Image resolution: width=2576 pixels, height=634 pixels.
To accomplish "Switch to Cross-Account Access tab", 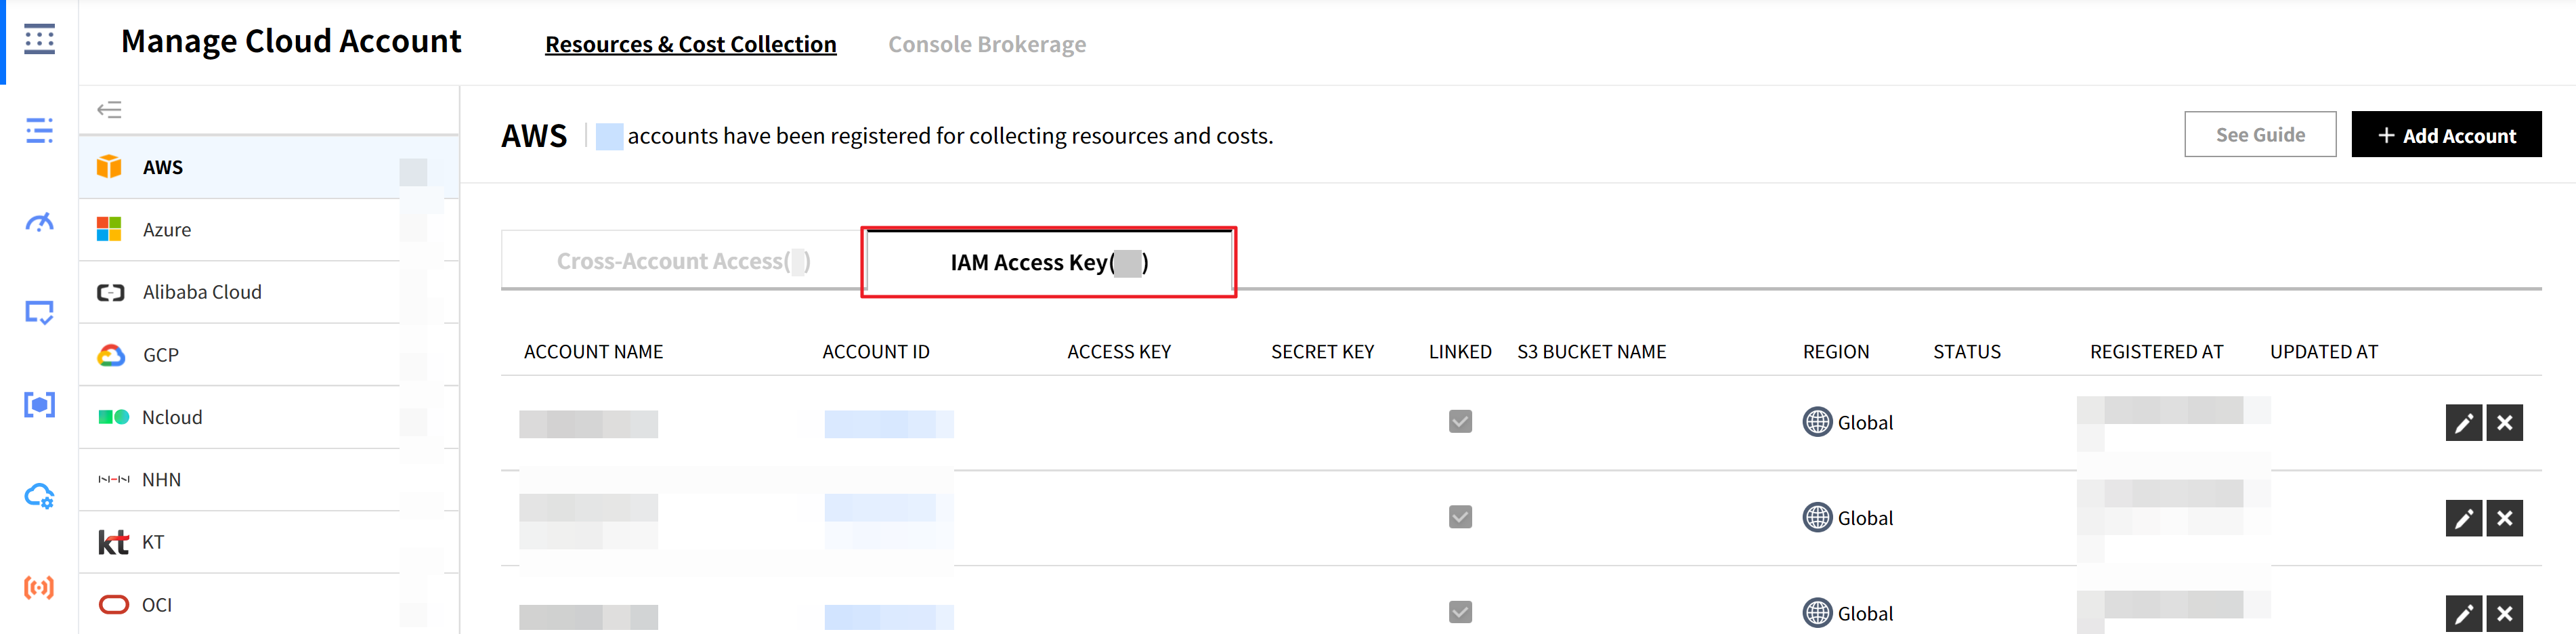I will click(682, 262).
